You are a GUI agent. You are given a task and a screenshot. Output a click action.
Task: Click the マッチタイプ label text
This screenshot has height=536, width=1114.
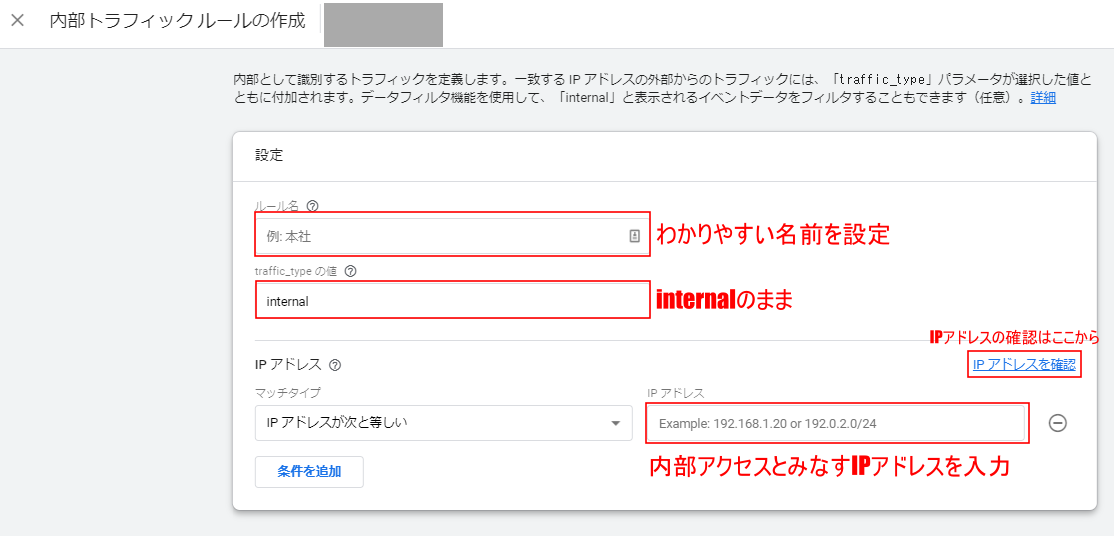pyautogui.click(x=288, y=392)
